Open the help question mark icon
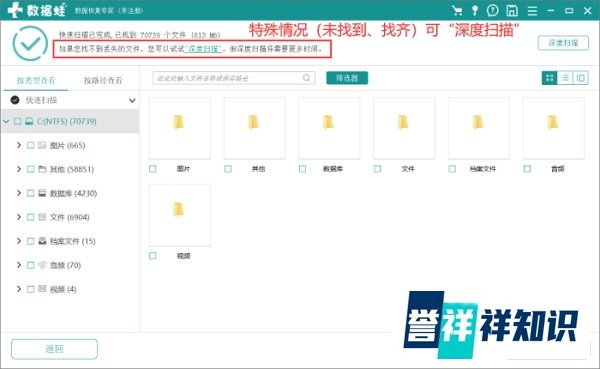This screenshot has height=369, width=600. [492, 10]
